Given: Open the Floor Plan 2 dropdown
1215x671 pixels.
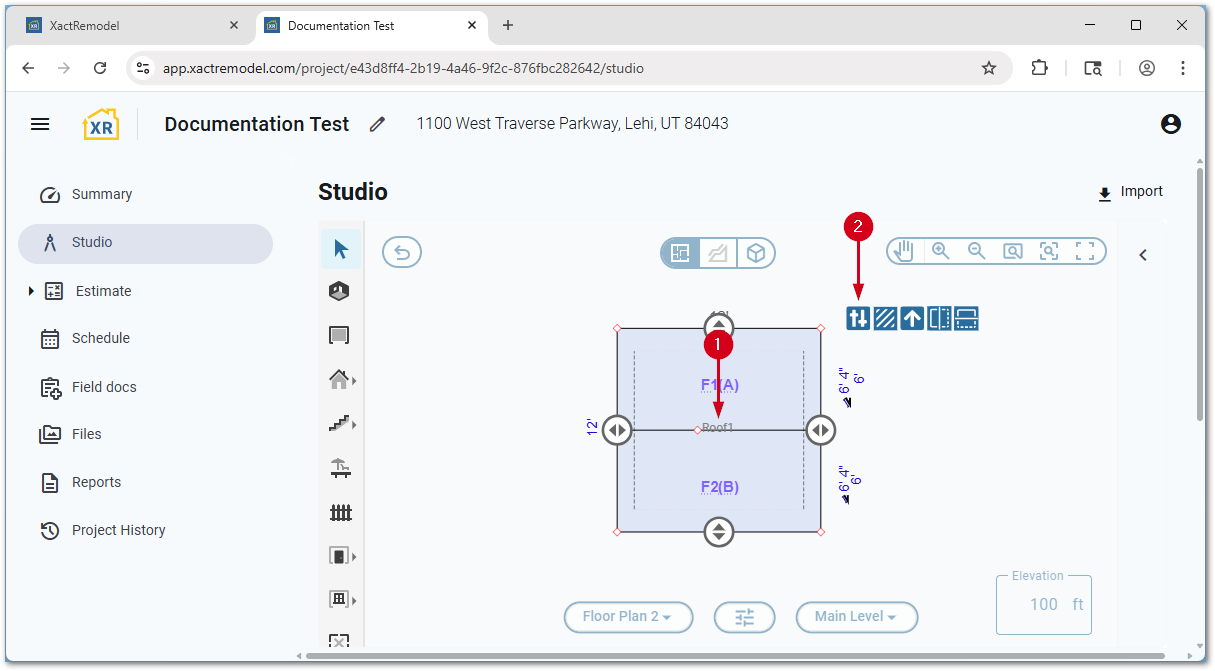Looking at the screenshot, I should pyautogui.click(x=630, y=617).
